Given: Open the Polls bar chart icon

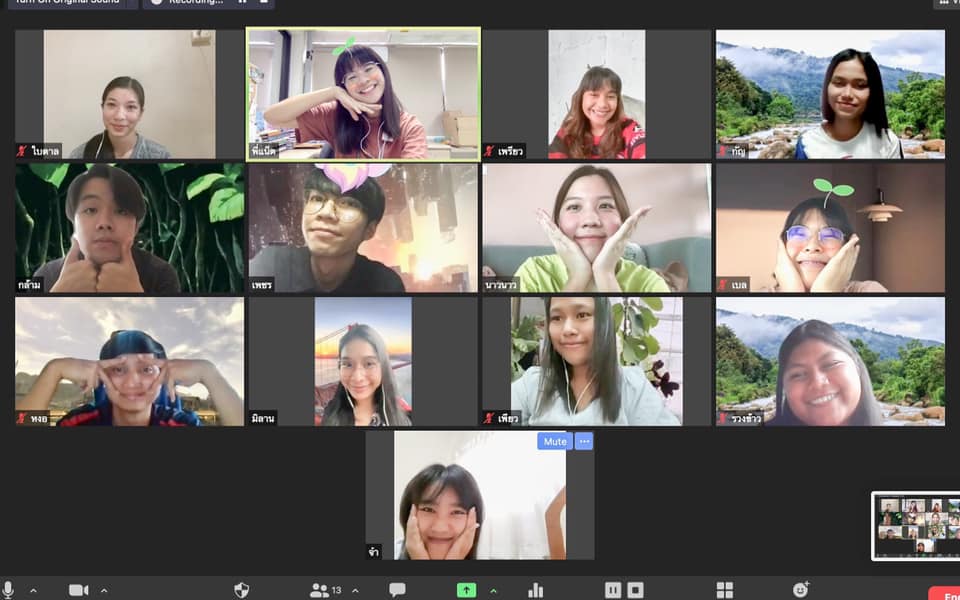Looking at the screenshot, I should [536, 590].
